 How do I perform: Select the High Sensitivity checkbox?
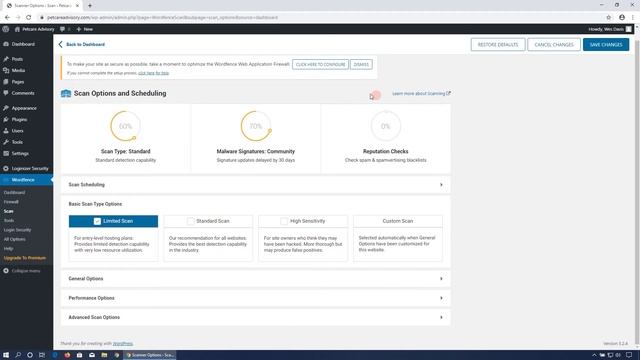(284, 221)
